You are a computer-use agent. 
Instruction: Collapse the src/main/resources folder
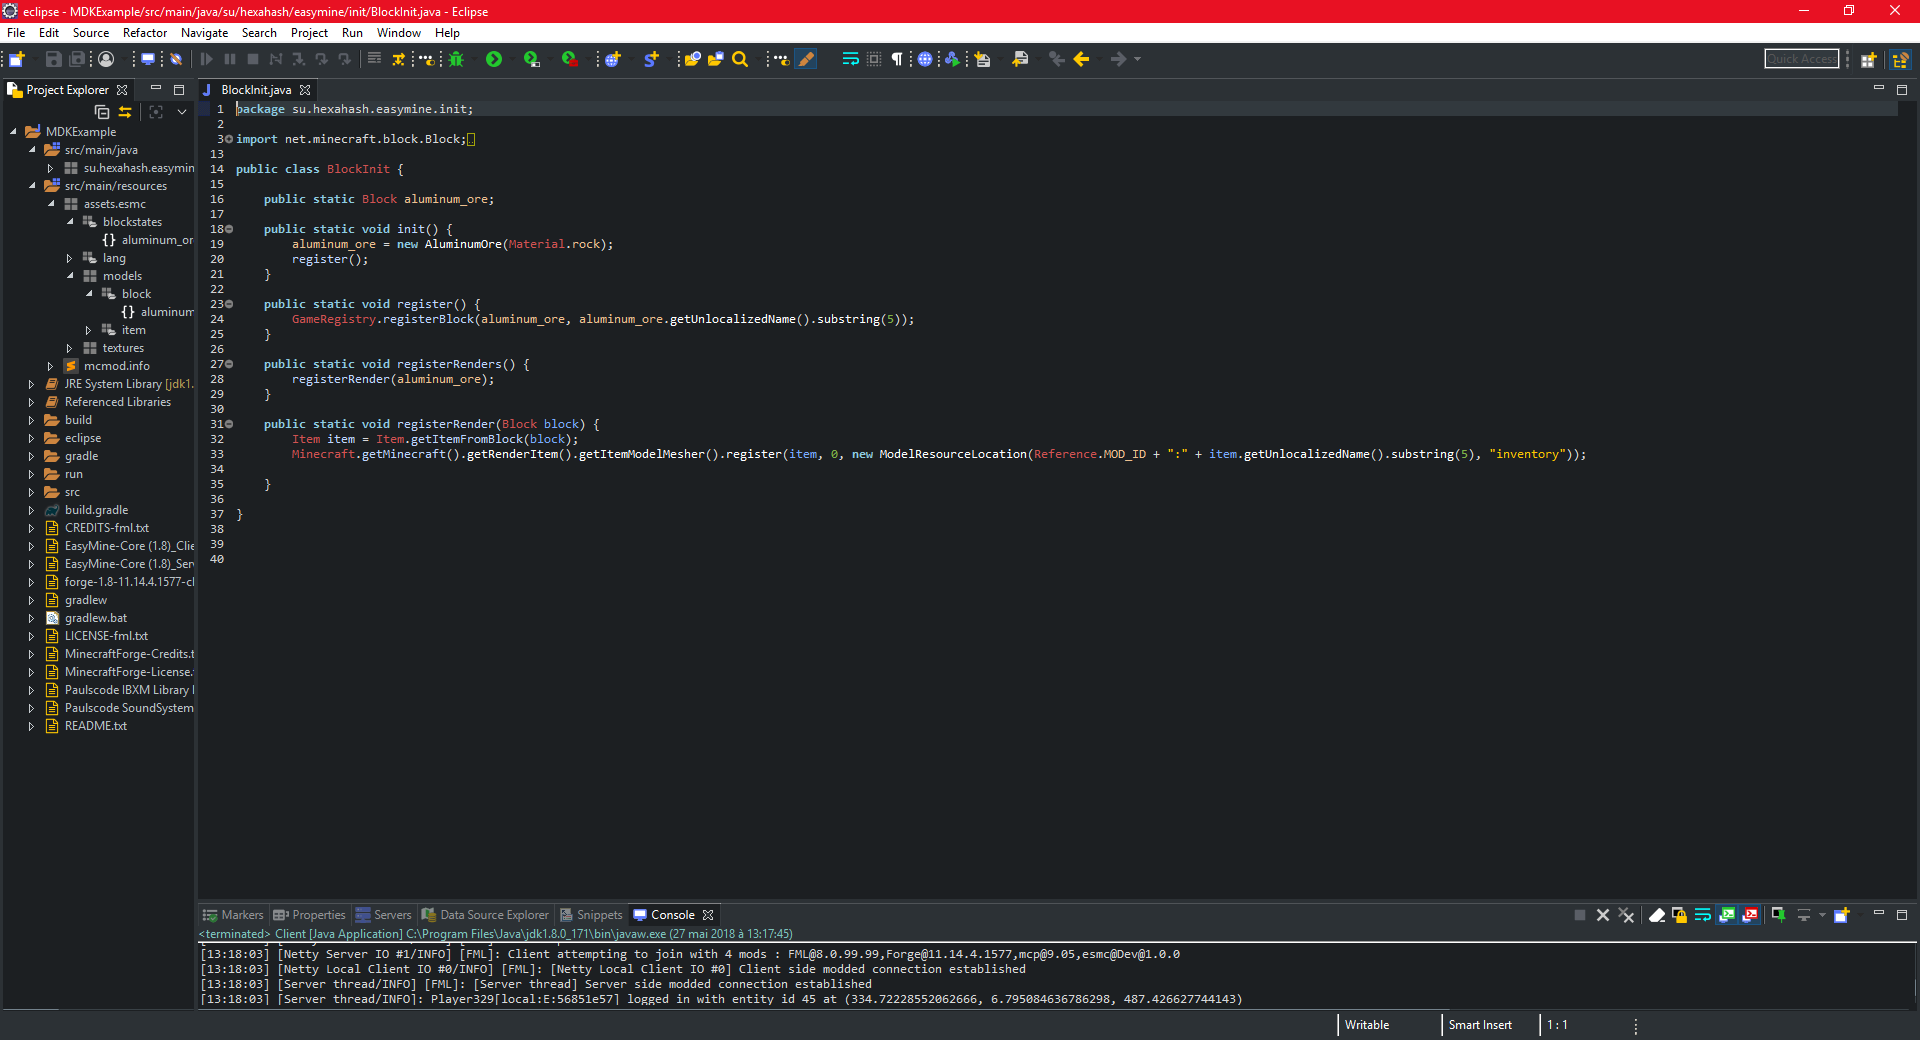pyautogui.click(x=32, y=186)
